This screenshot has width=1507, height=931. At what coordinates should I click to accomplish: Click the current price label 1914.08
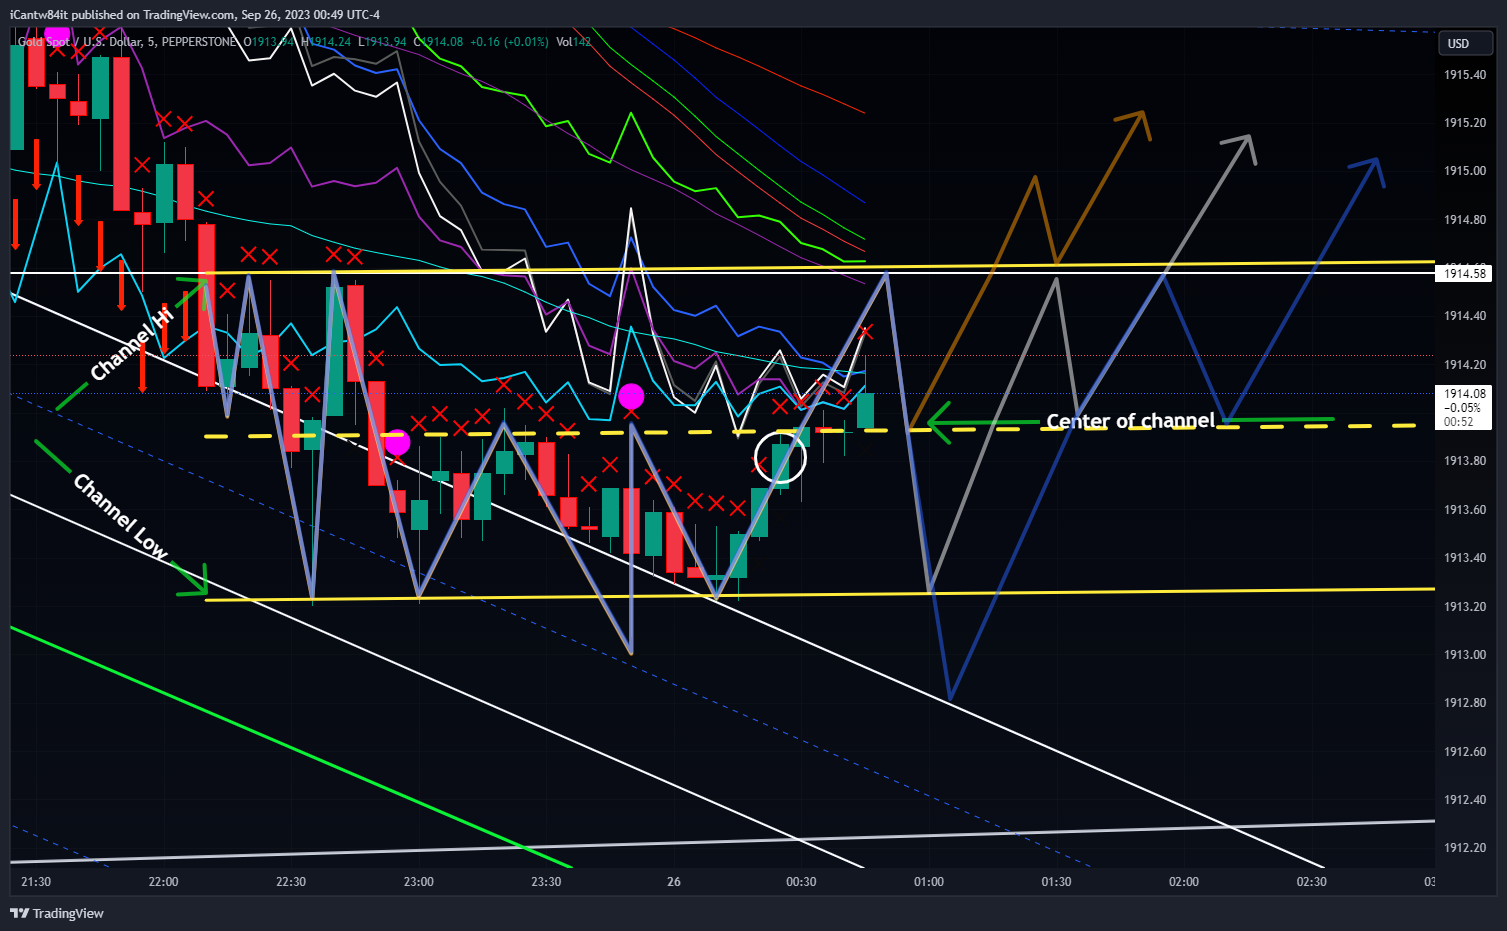coord(1465,393)
